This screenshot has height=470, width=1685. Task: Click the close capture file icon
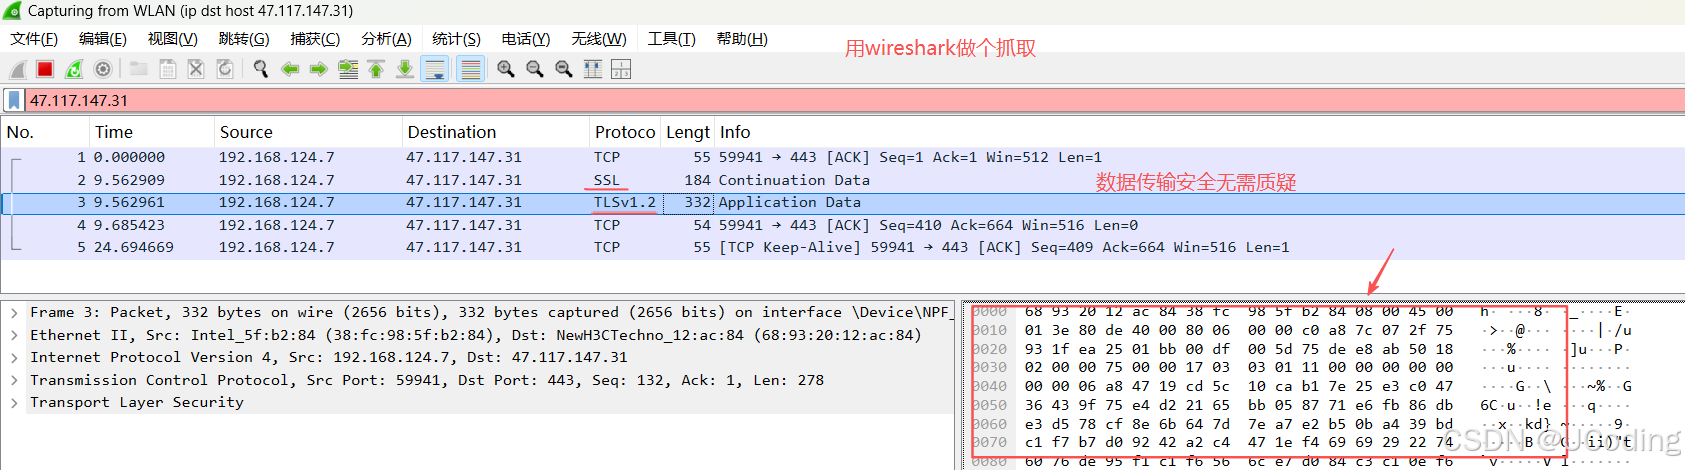click(196, 69)
